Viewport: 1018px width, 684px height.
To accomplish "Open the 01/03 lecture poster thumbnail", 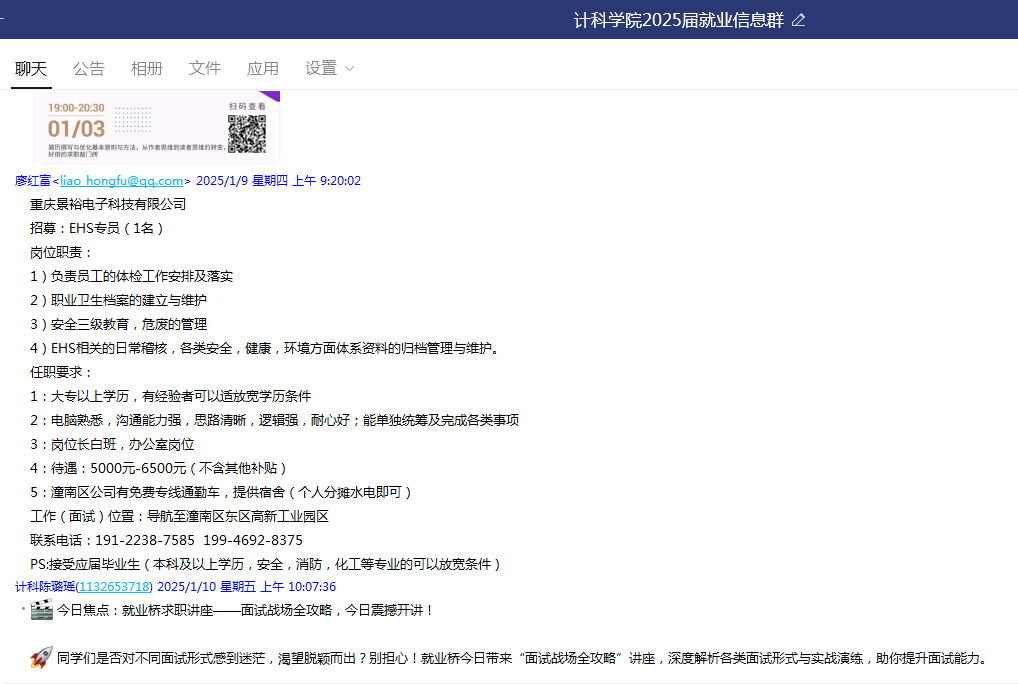I will click(156, 128).
